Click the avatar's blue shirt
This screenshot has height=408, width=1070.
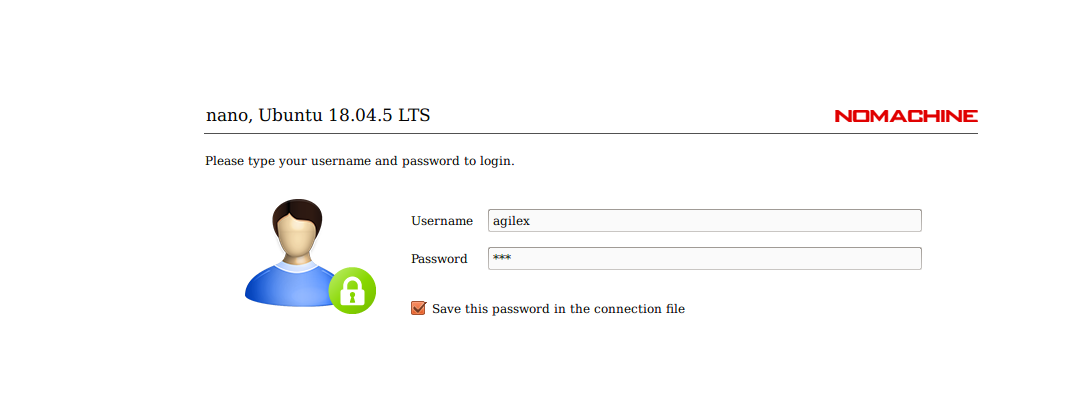[287, 285]
